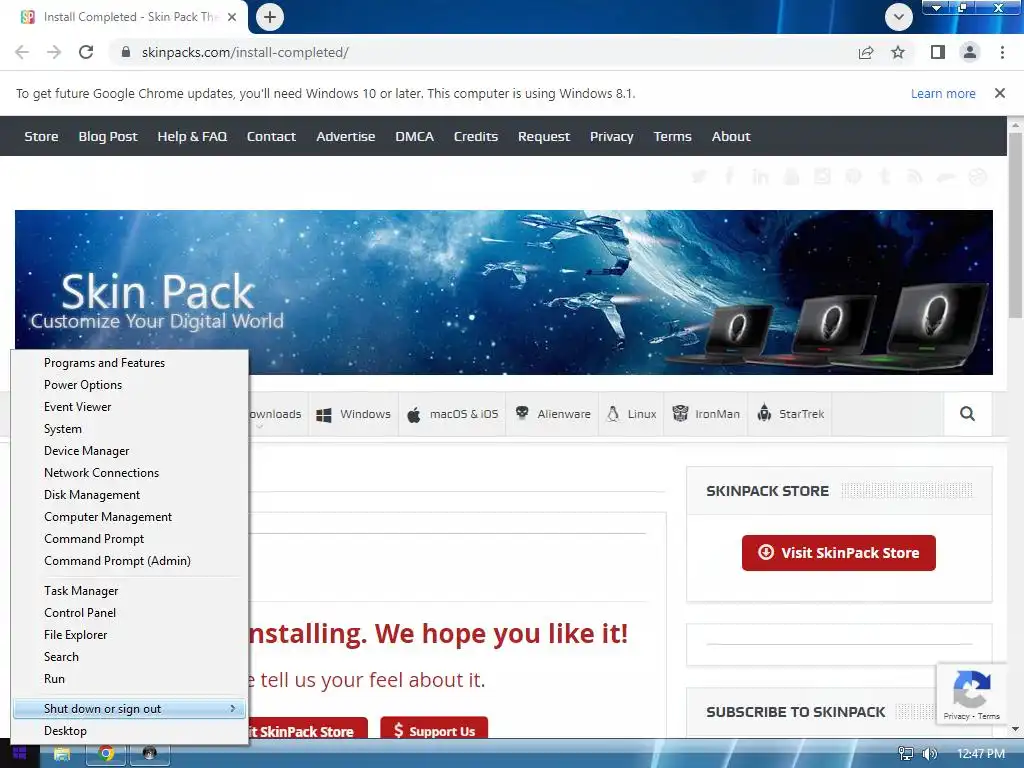
Task: Open the Run dialog entry
Action: pyautogui.click(x=54, y=679)
